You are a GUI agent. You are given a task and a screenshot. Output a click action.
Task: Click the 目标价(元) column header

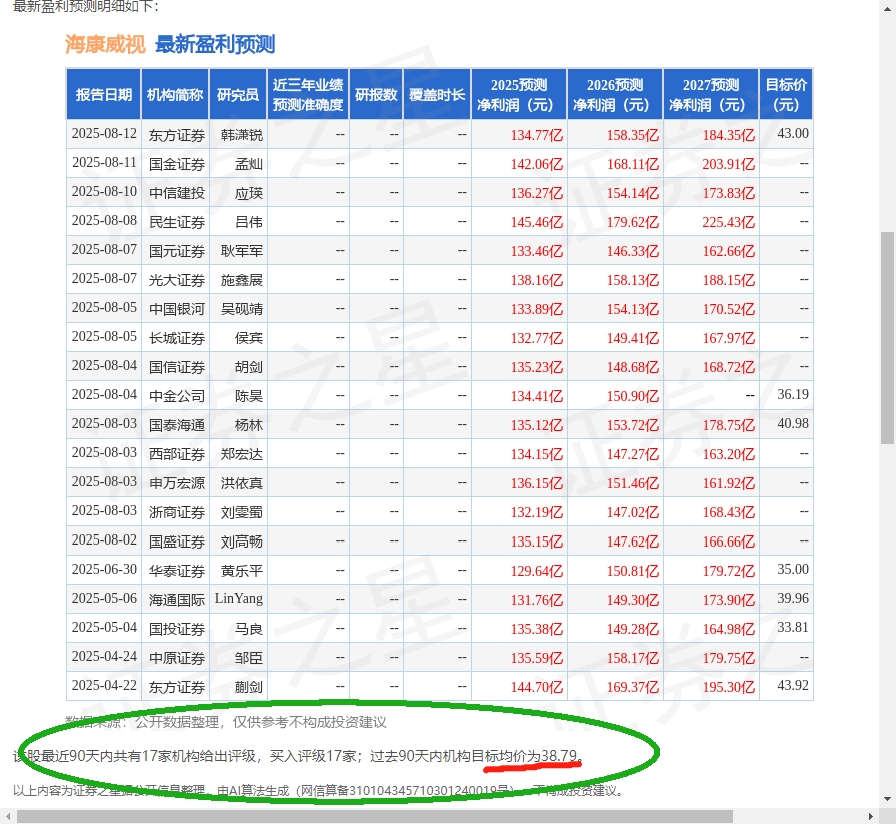[786, 94]
